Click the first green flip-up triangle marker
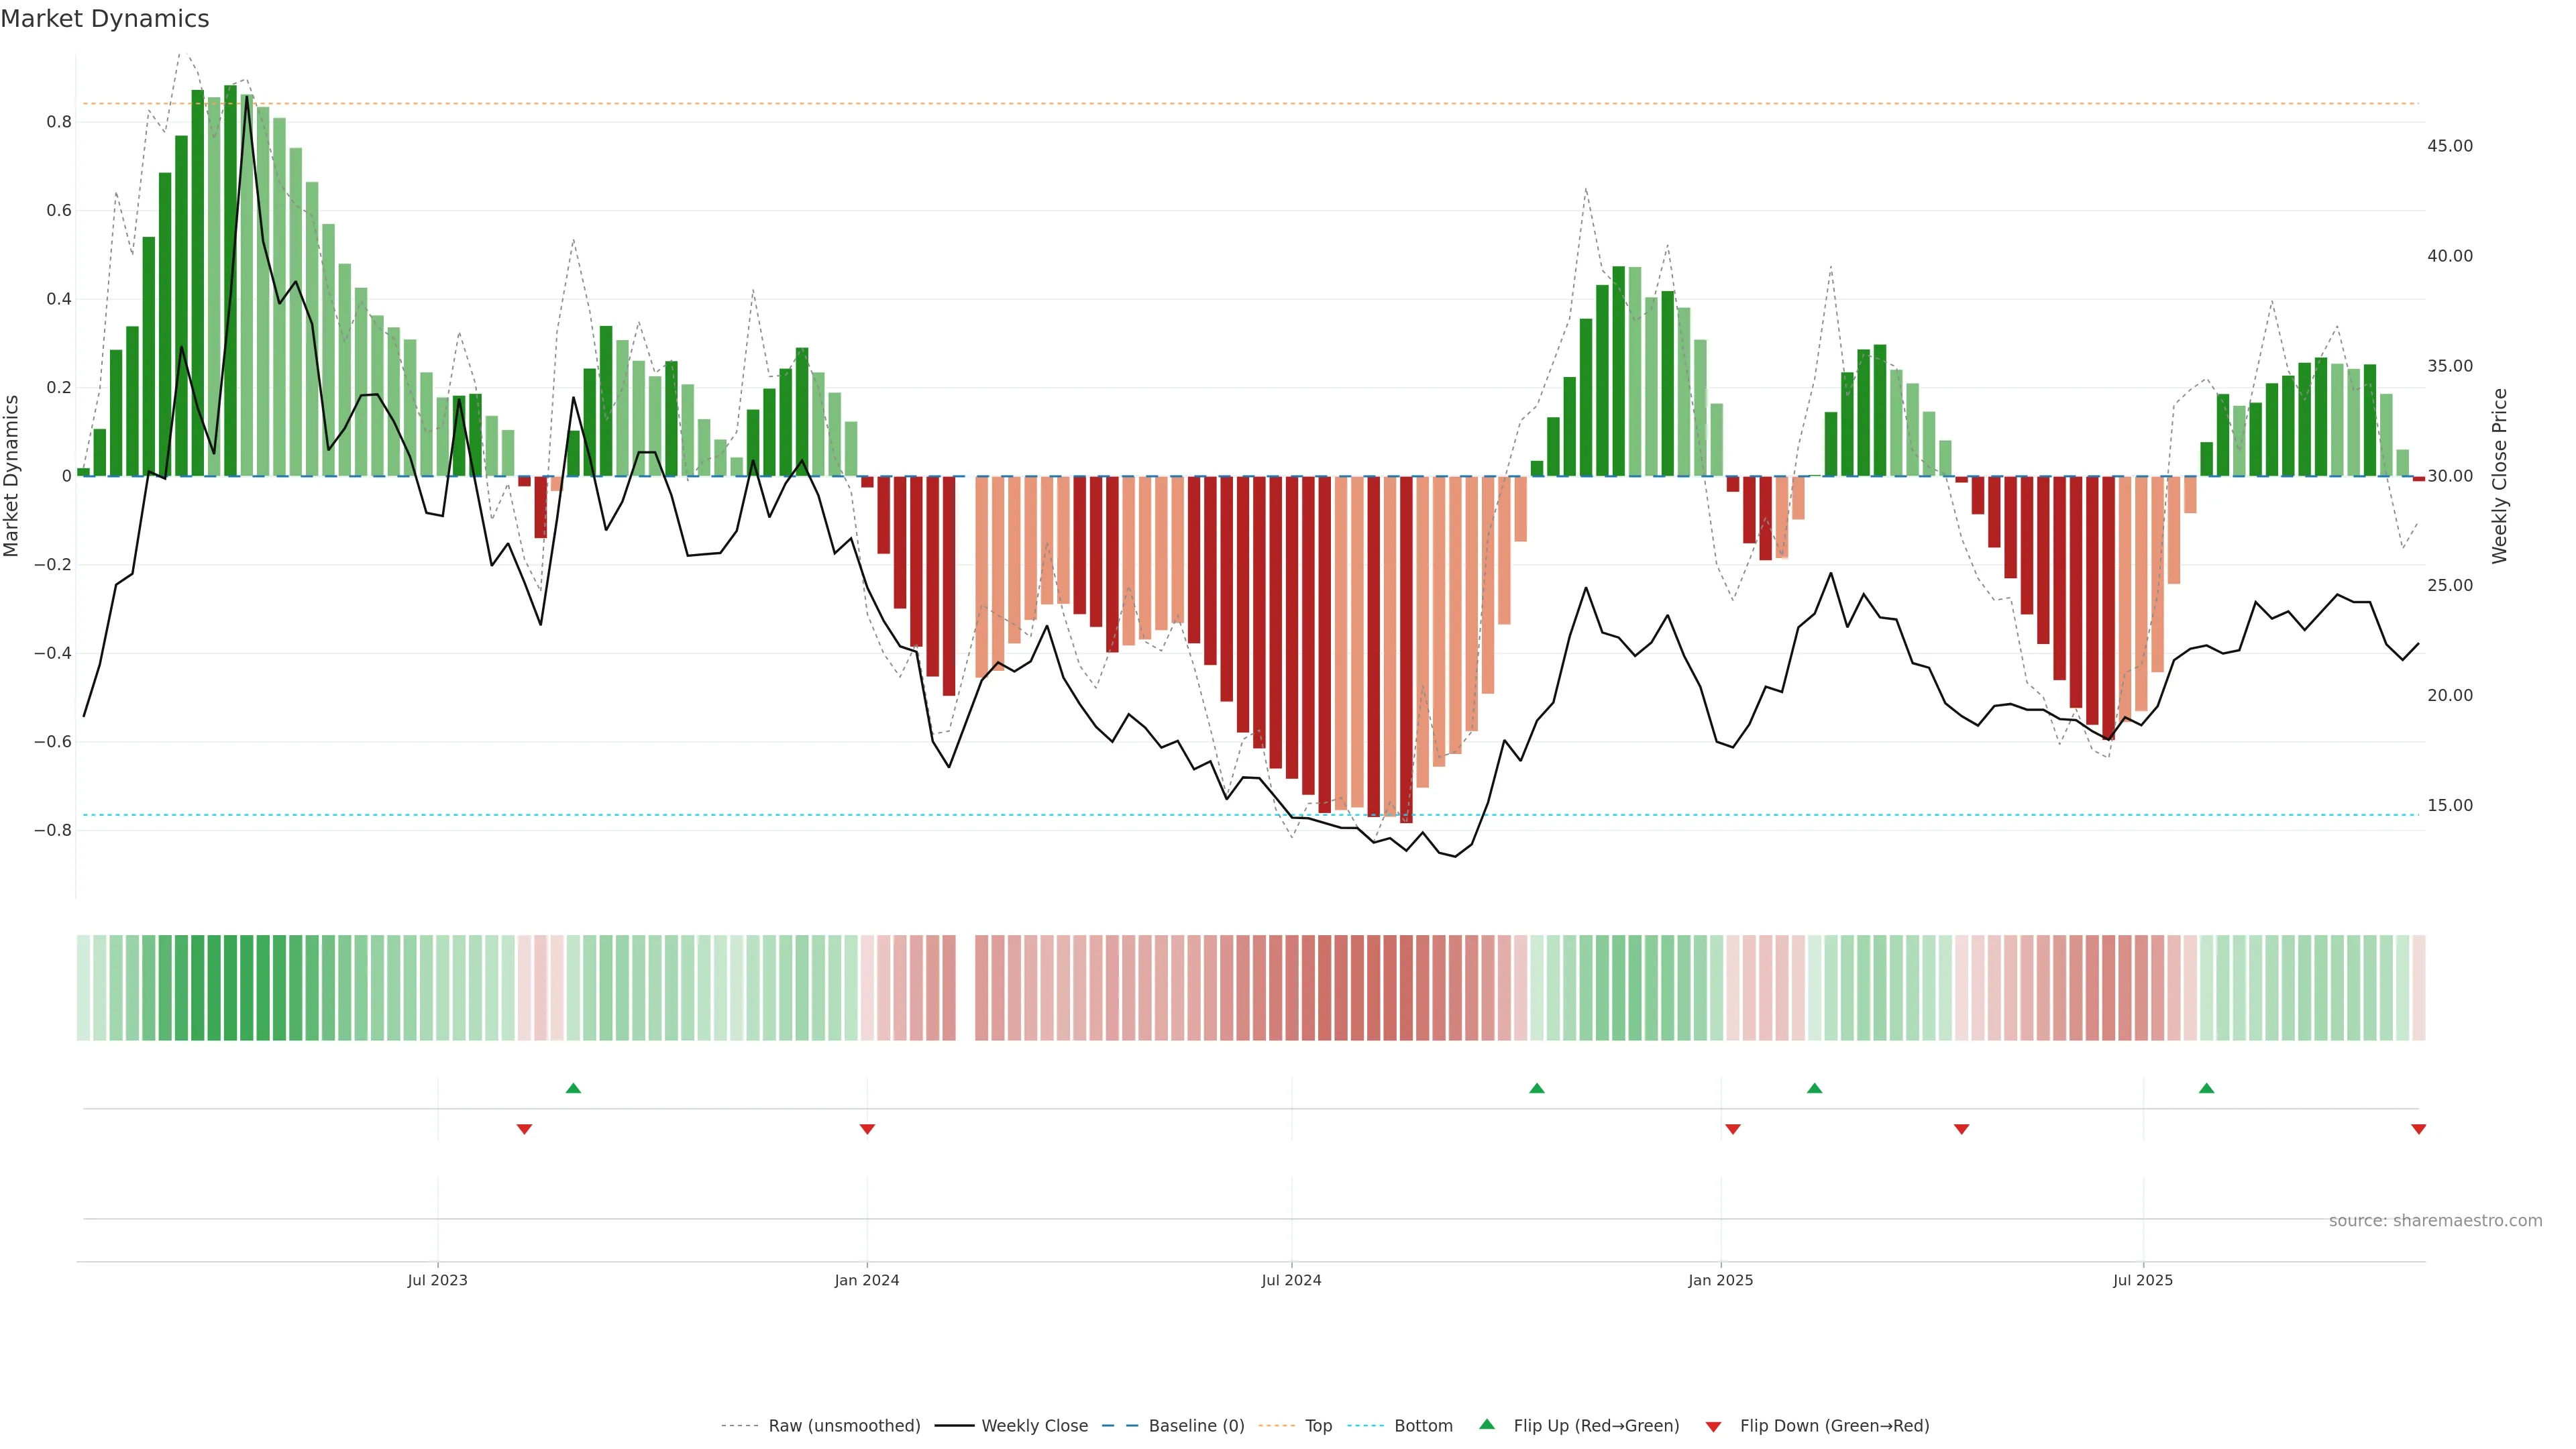The image size is (2576, 1449). (573, 1088)
